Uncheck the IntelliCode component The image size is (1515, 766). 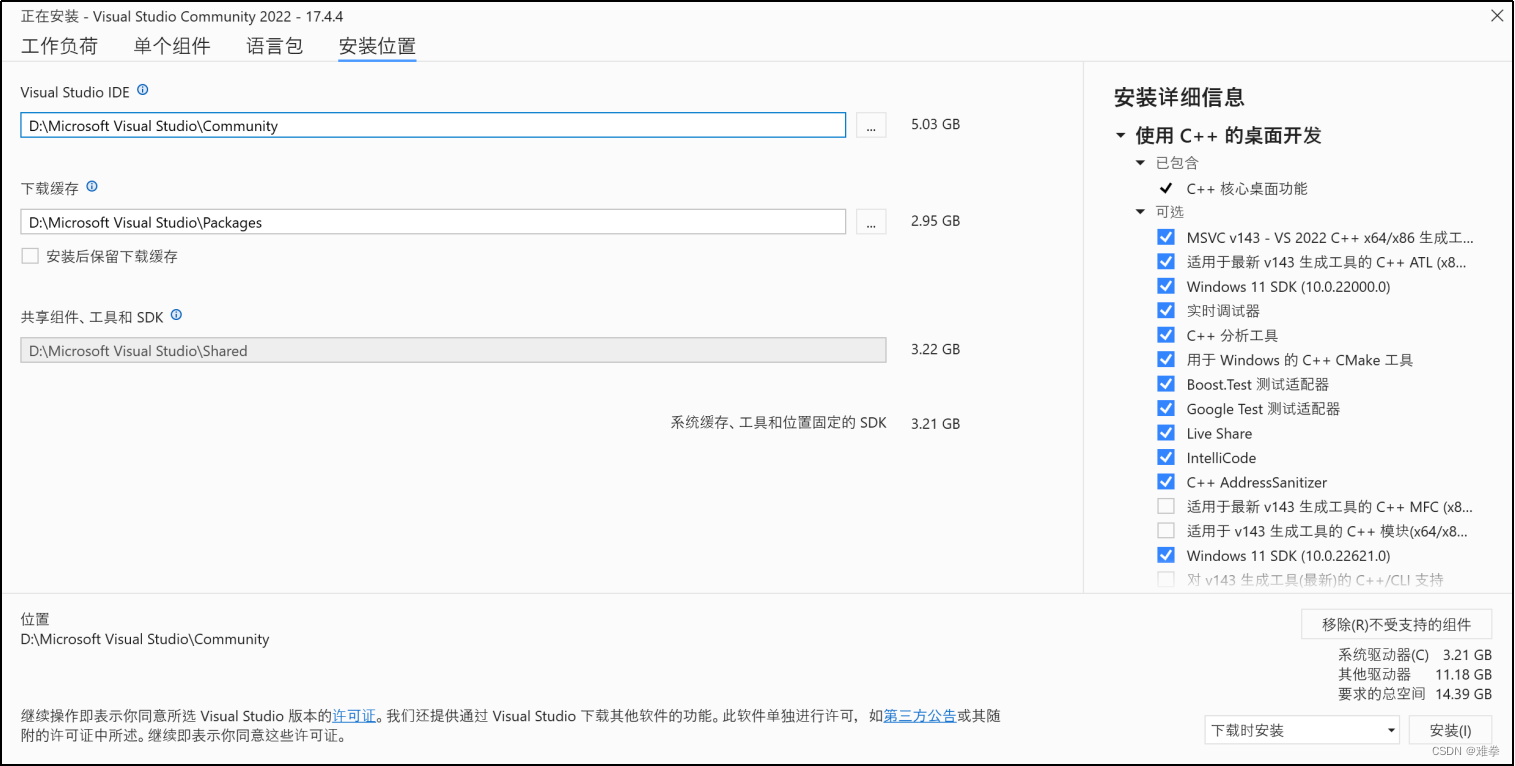1166,457
